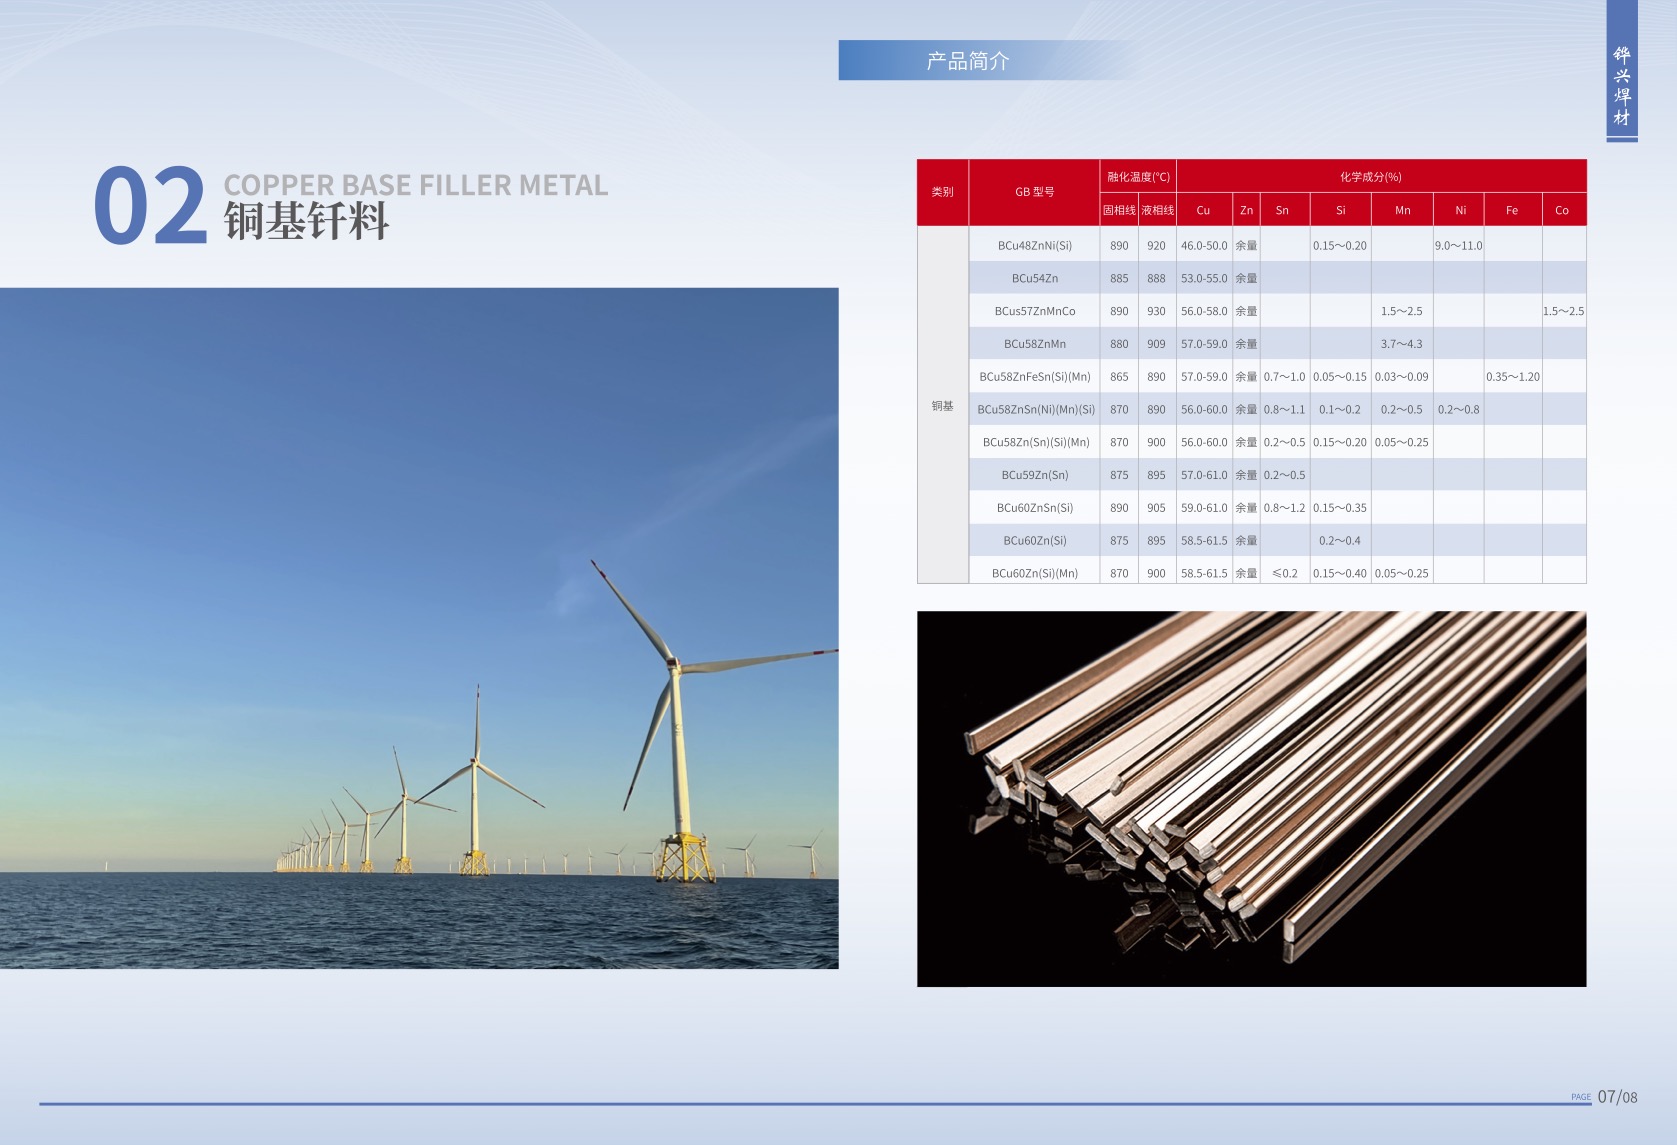Click the 产品简介 header banner
This screenshot has width=1677, height=1145.
967,61
